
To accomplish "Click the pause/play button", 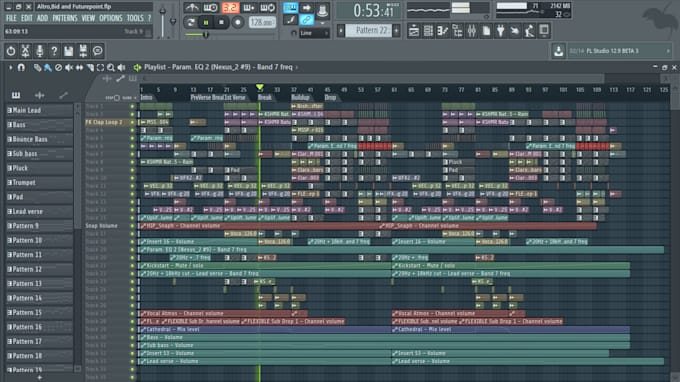I will click(206, 22).
